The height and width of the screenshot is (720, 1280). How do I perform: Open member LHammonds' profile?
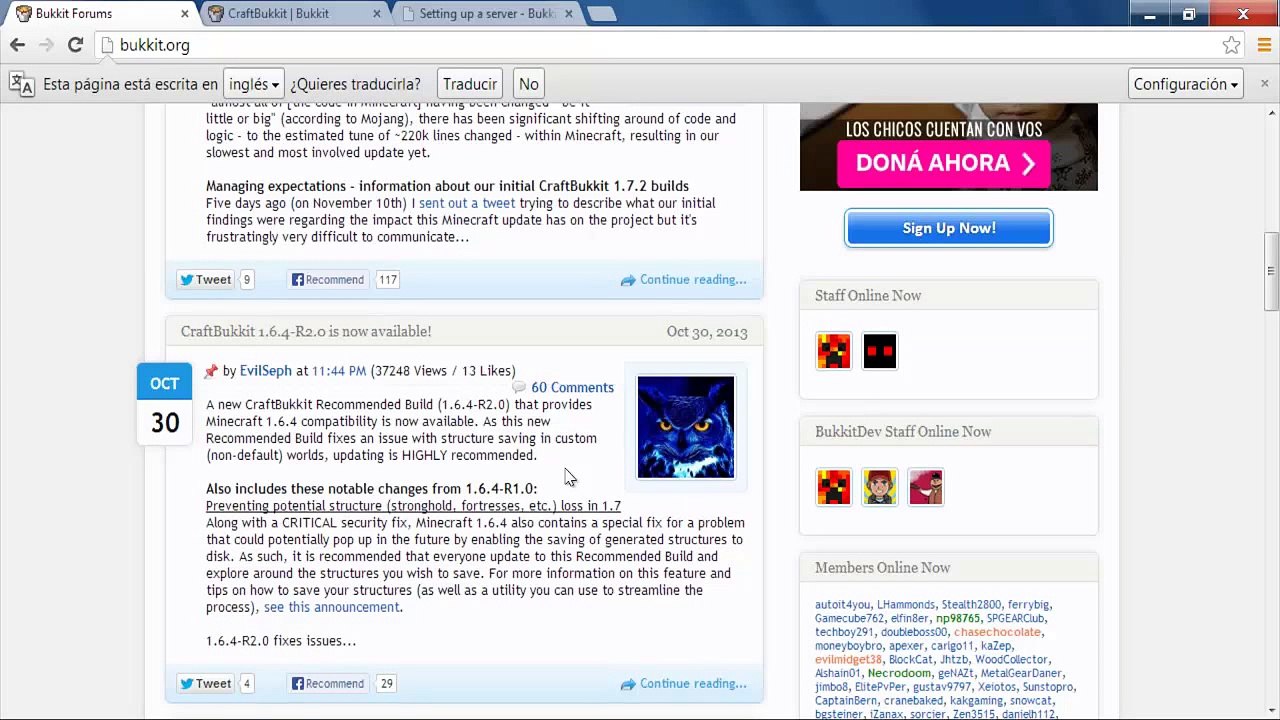906,605
